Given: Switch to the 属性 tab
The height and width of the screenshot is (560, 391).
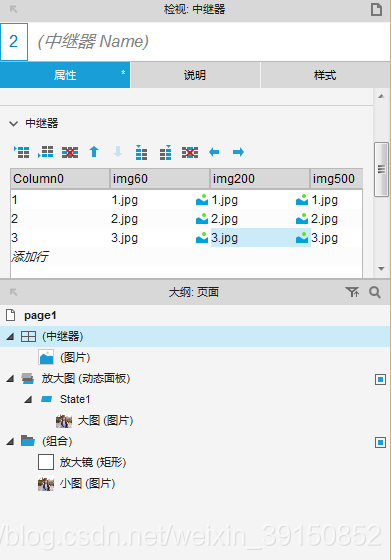Looking at the screenshot, I should tap(65, 75).
